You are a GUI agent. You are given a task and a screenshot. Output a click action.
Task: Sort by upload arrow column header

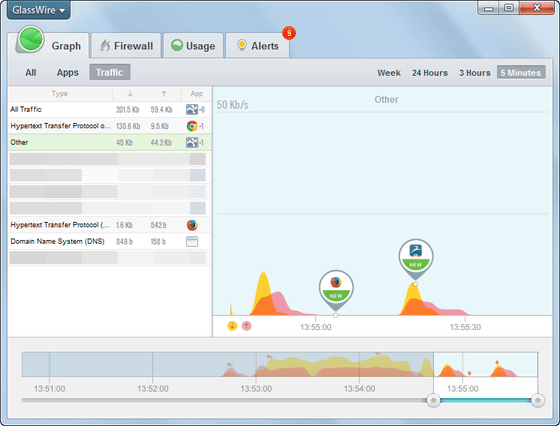pyautogui.click(x=164, y=94)
